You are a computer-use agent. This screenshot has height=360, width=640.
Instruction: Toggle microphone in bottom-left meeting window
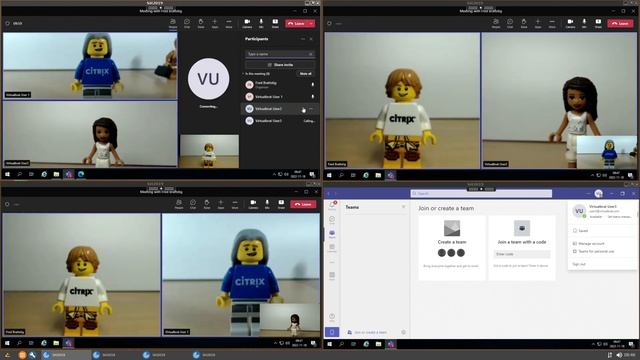coord(267,204)
